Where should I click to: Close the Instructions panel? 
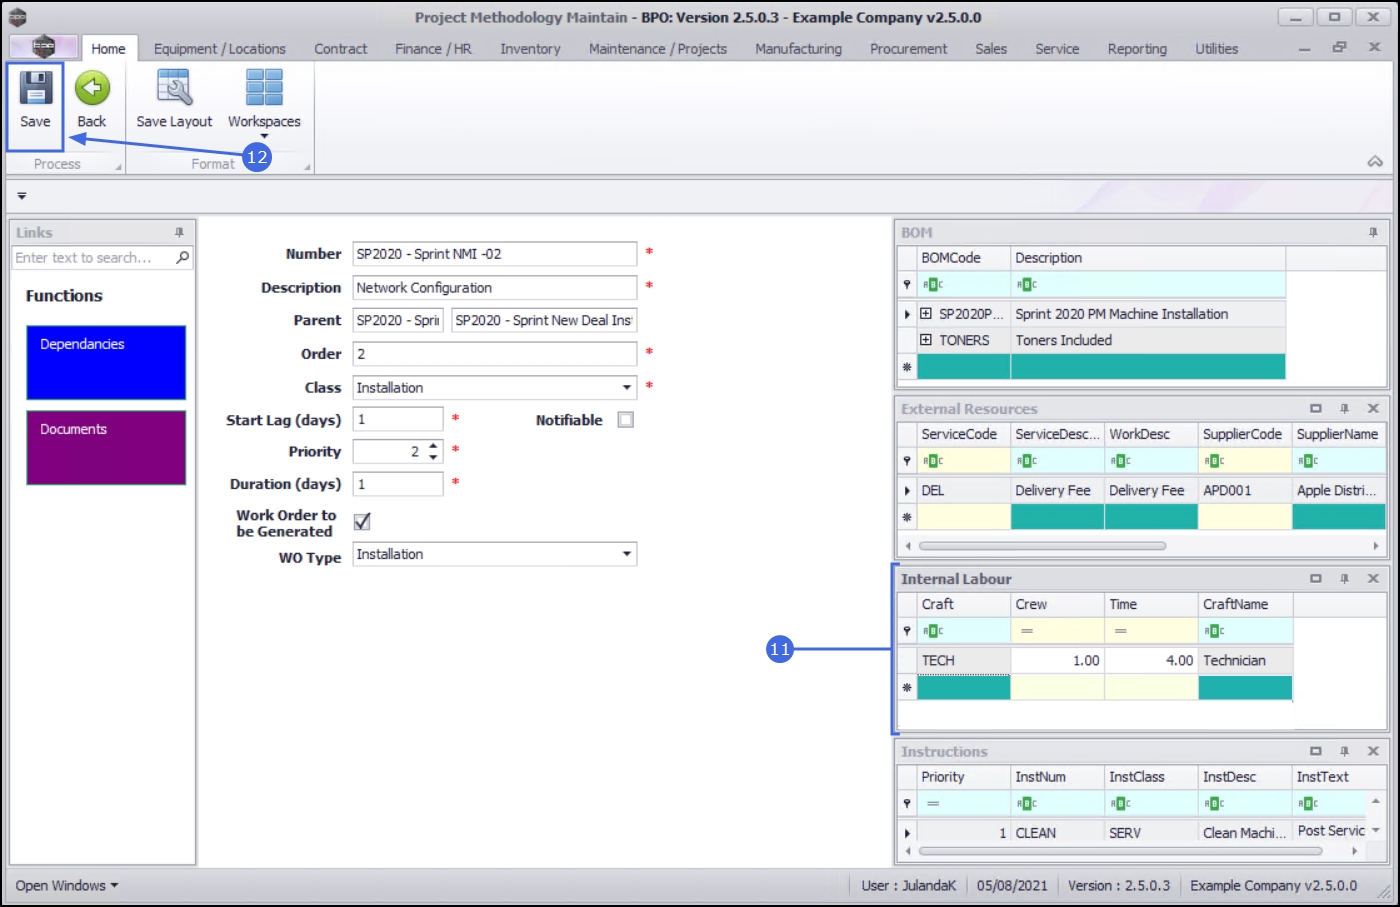coord(1373,751)
